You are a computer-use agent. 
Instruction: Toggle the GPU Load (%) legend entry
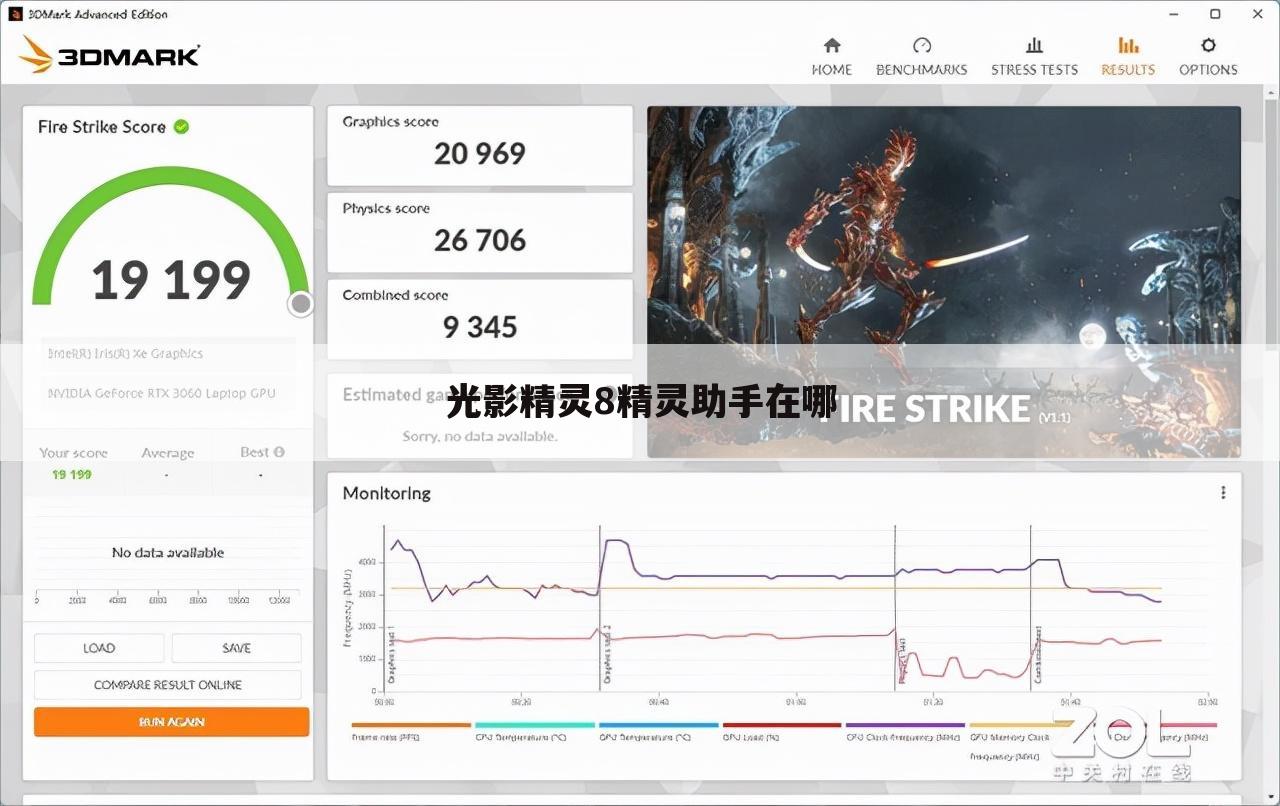tap(781, 731)
